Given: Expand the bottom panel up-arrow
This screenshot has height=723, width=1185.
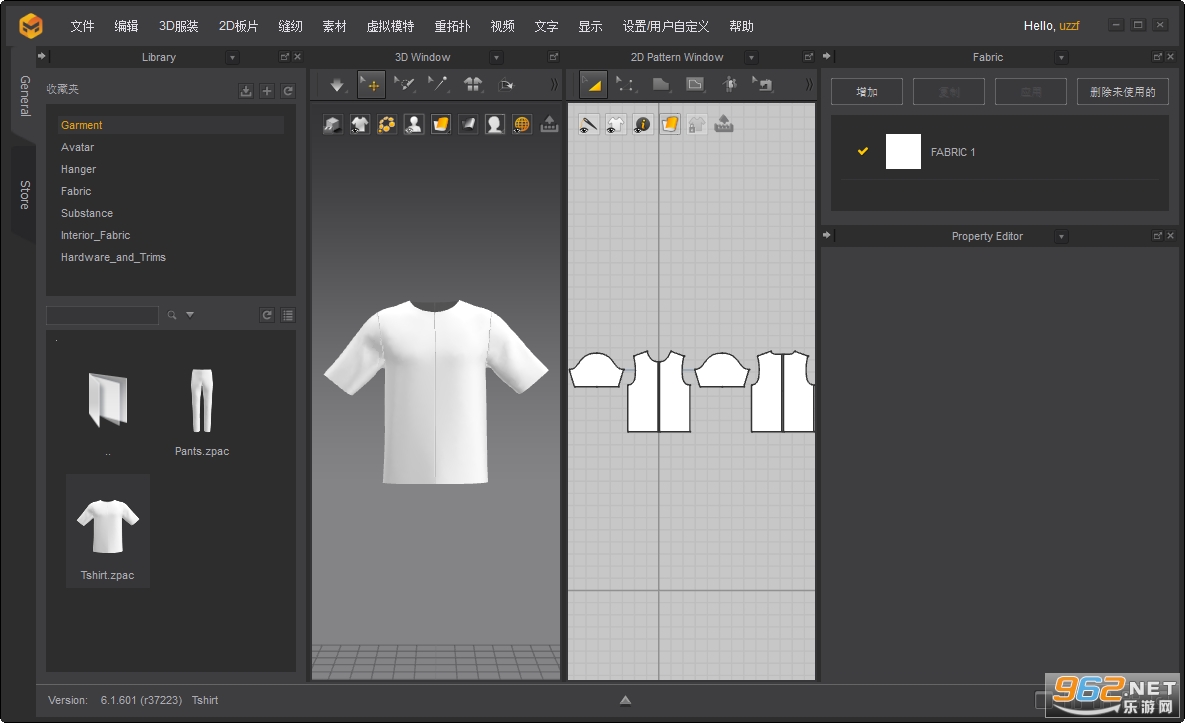Looking at the screenshot, I should click(x=625, y=700).
